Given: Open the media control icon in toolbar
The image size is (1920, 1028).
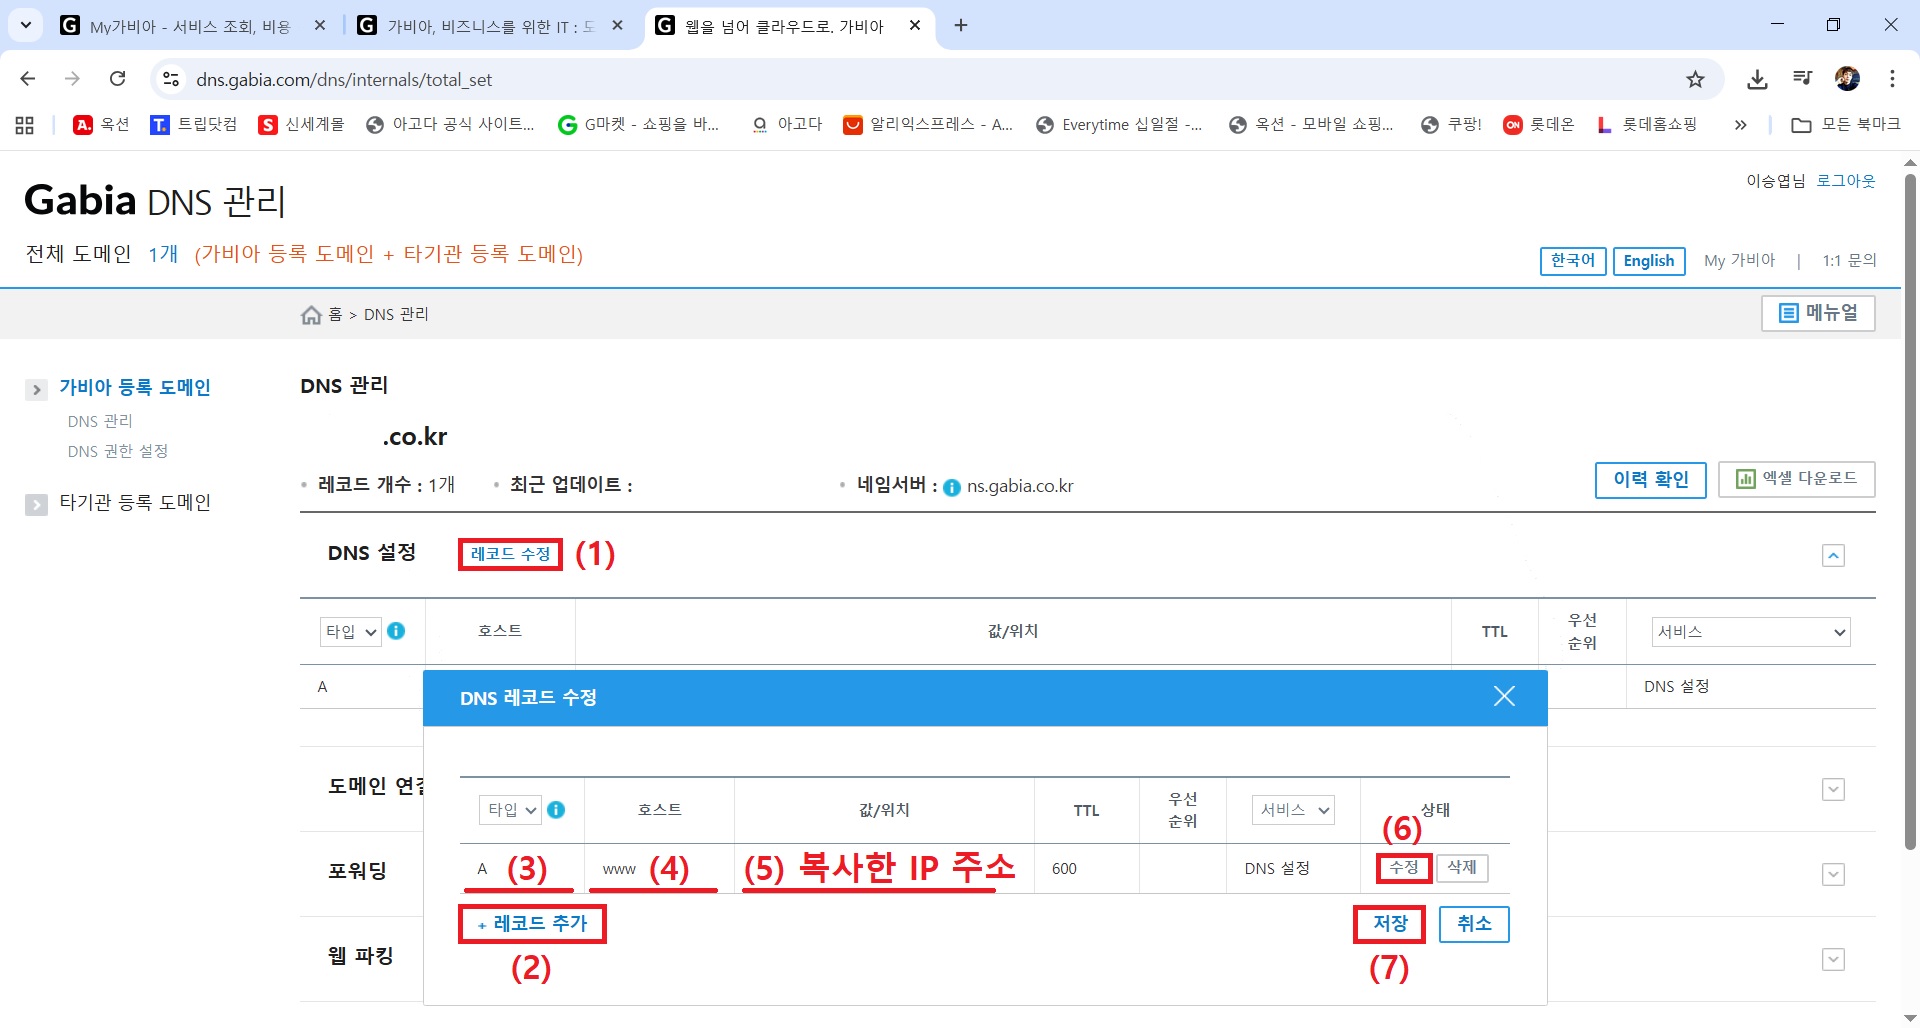Looking at the screenshot, I should tap(1802, 79).
